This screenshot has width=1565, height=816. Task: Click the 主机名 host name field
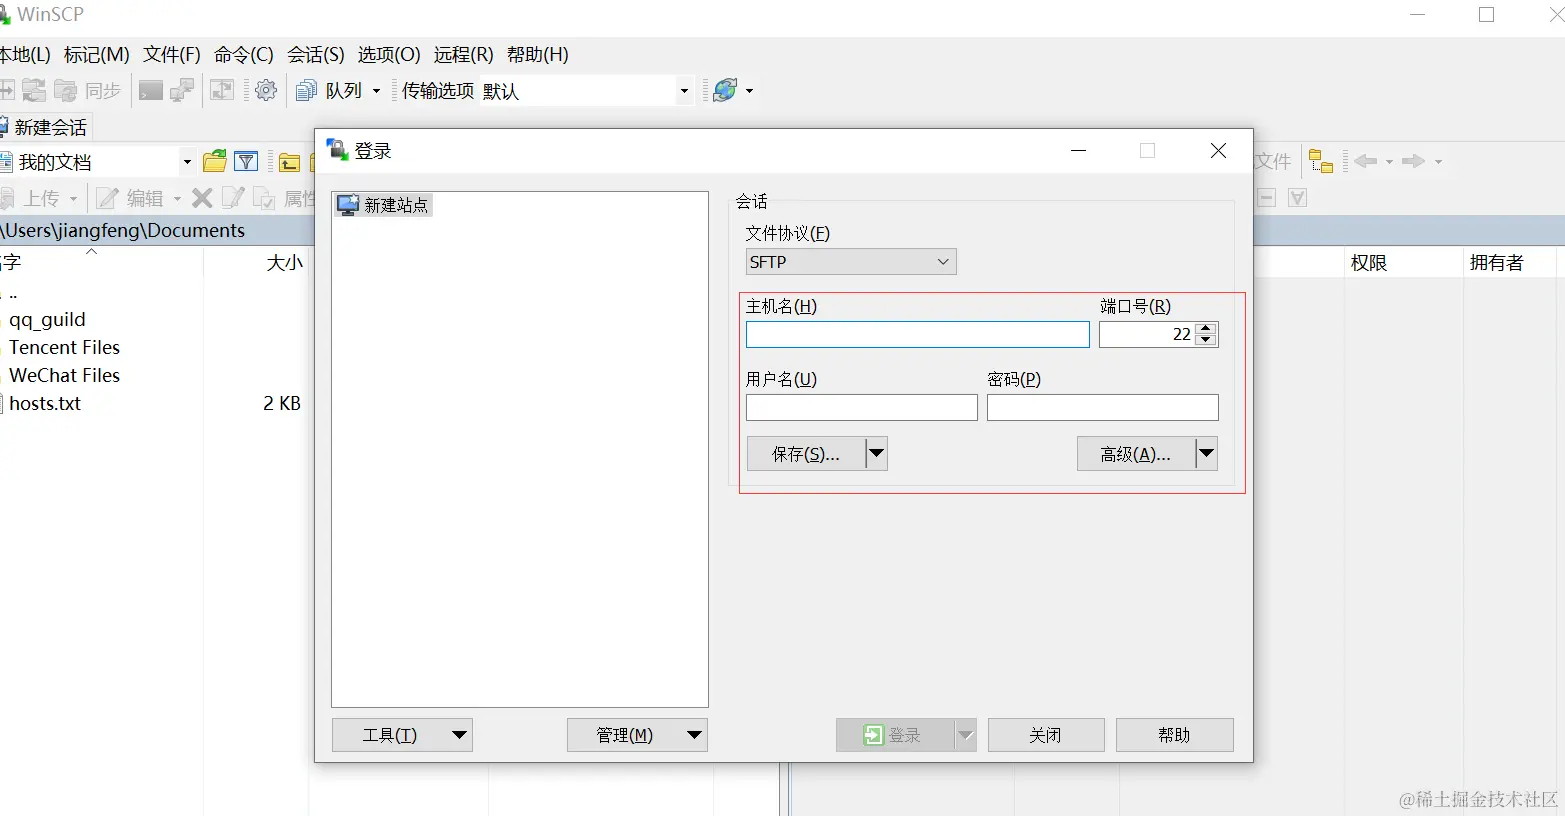coord(918,334)
